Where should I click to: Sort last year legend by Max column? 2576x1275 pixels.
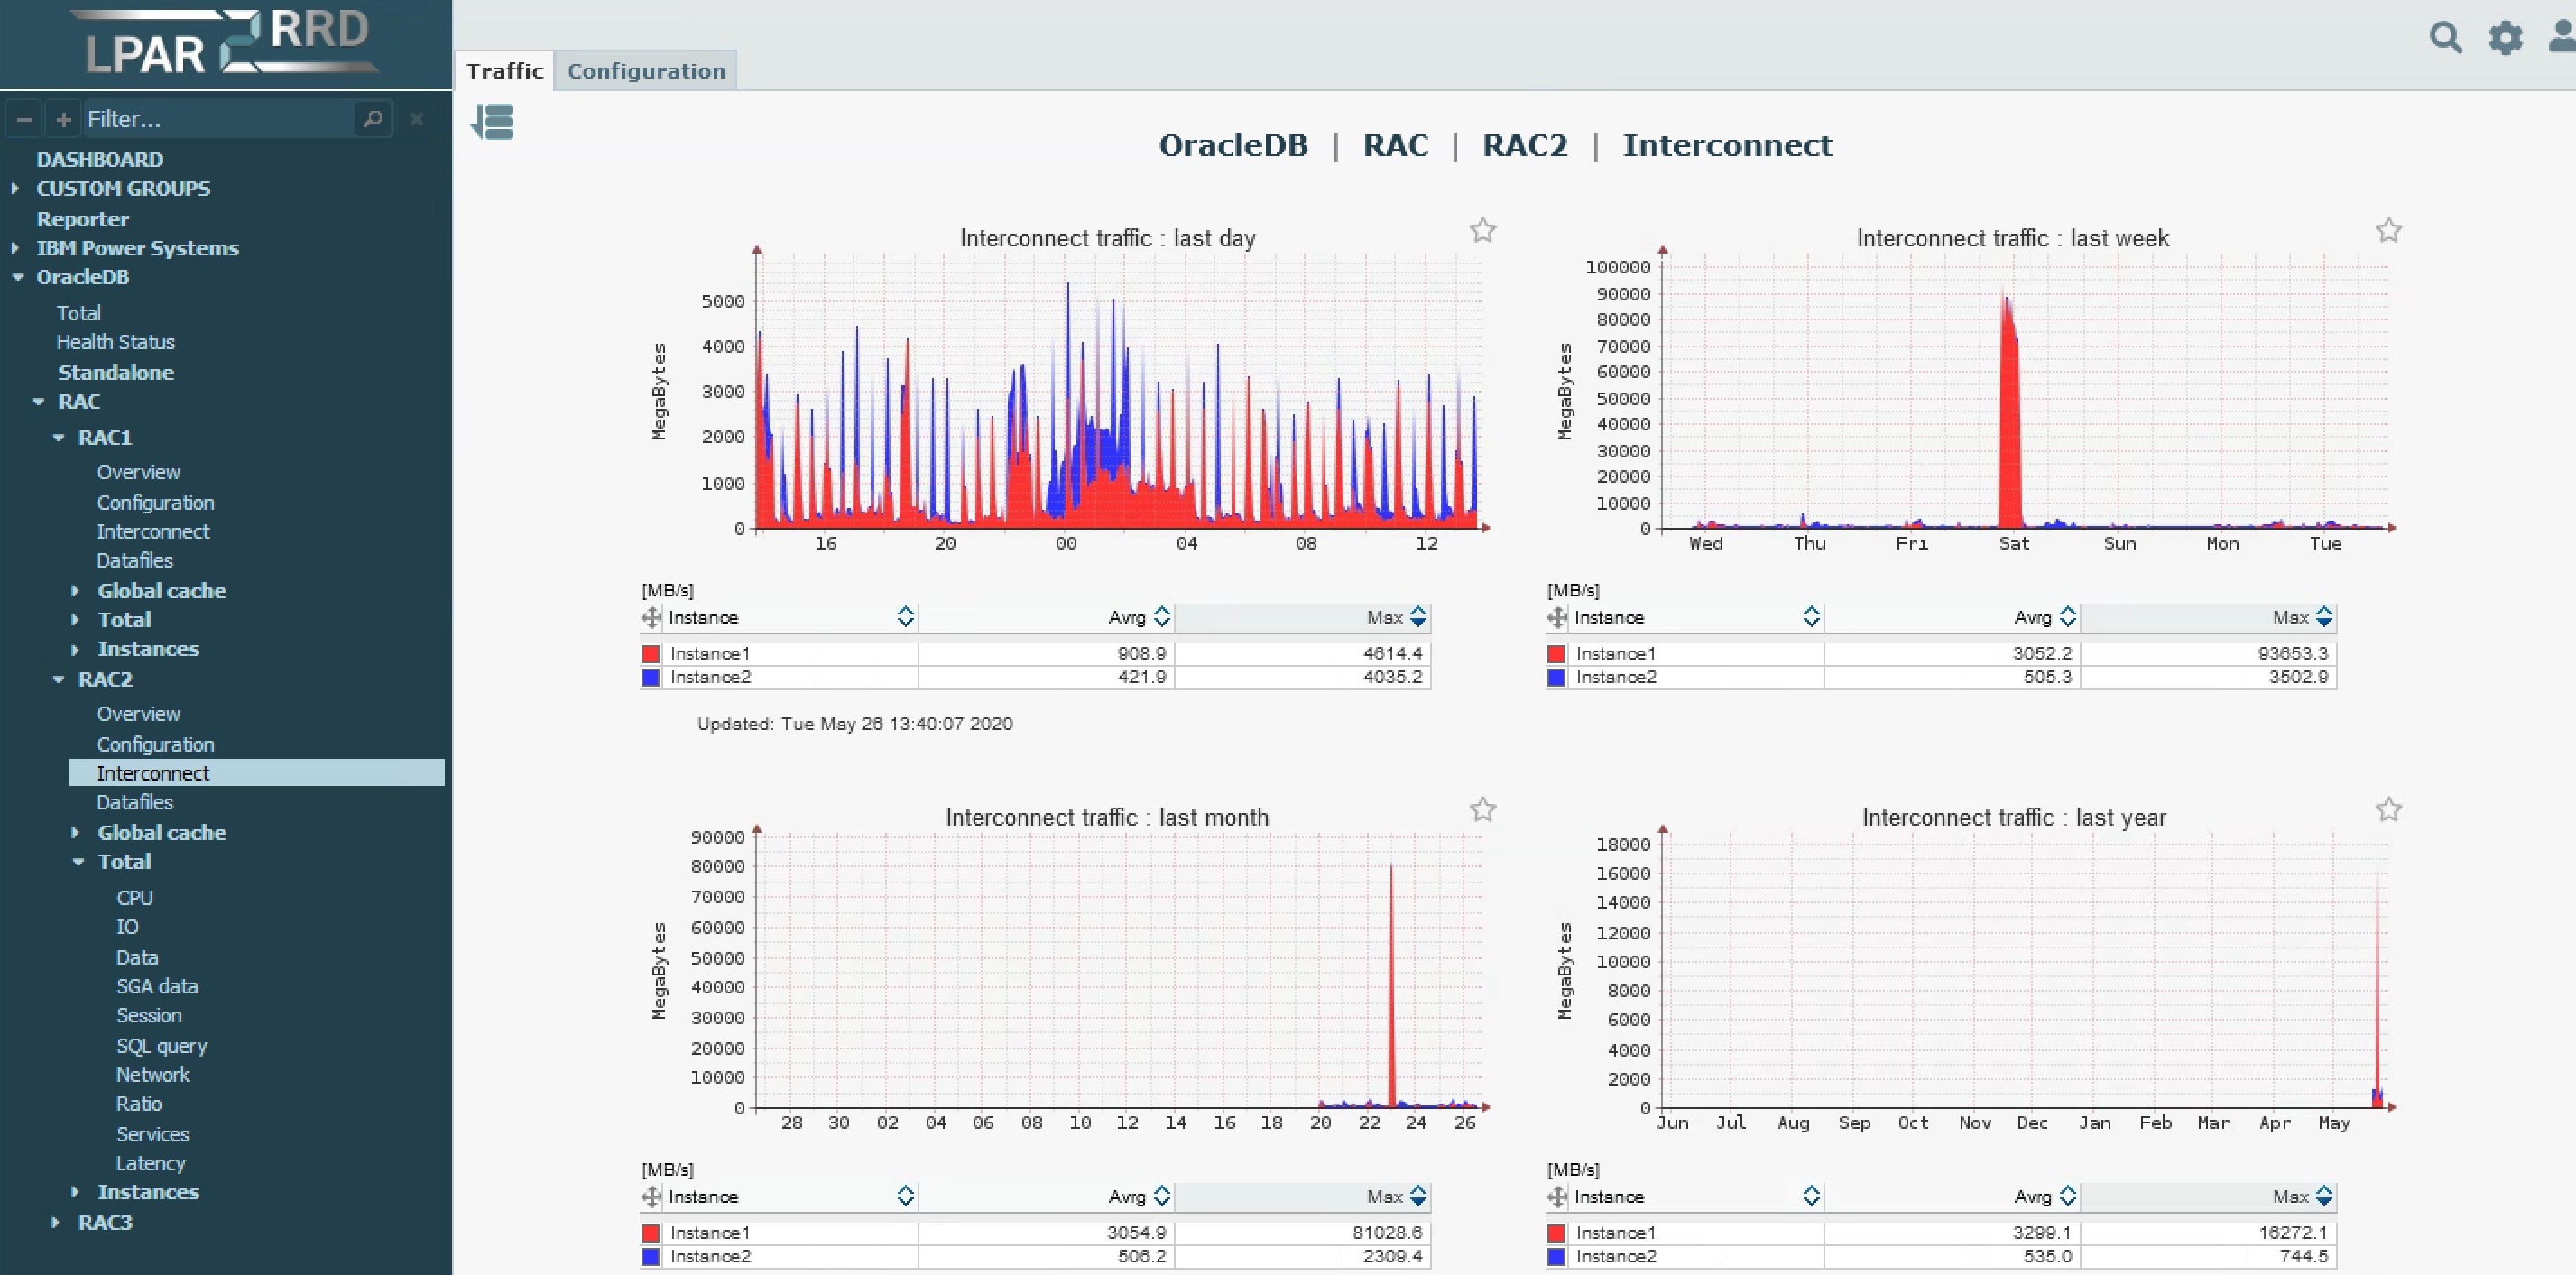tap(2324, 1196)
